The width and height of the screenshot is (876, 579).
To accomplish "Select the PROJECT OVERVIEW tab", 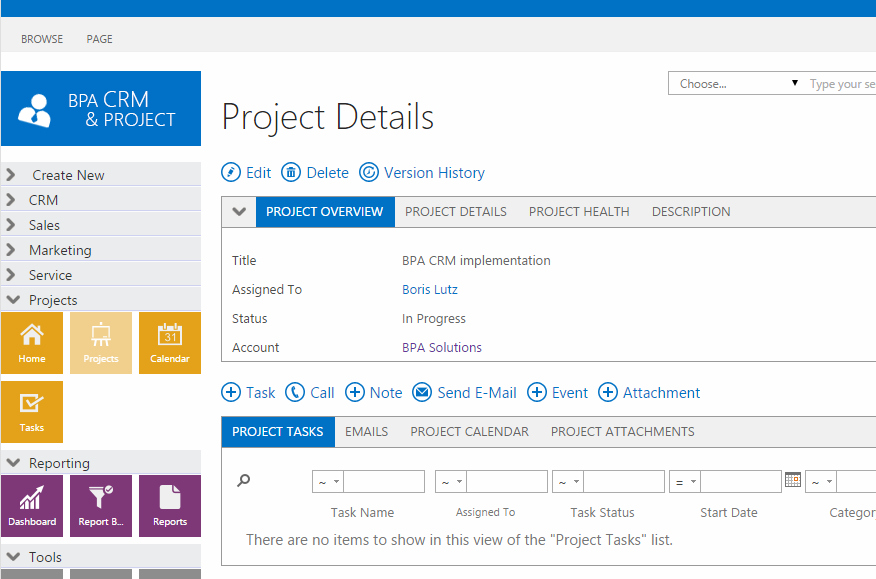I will 325,212.
